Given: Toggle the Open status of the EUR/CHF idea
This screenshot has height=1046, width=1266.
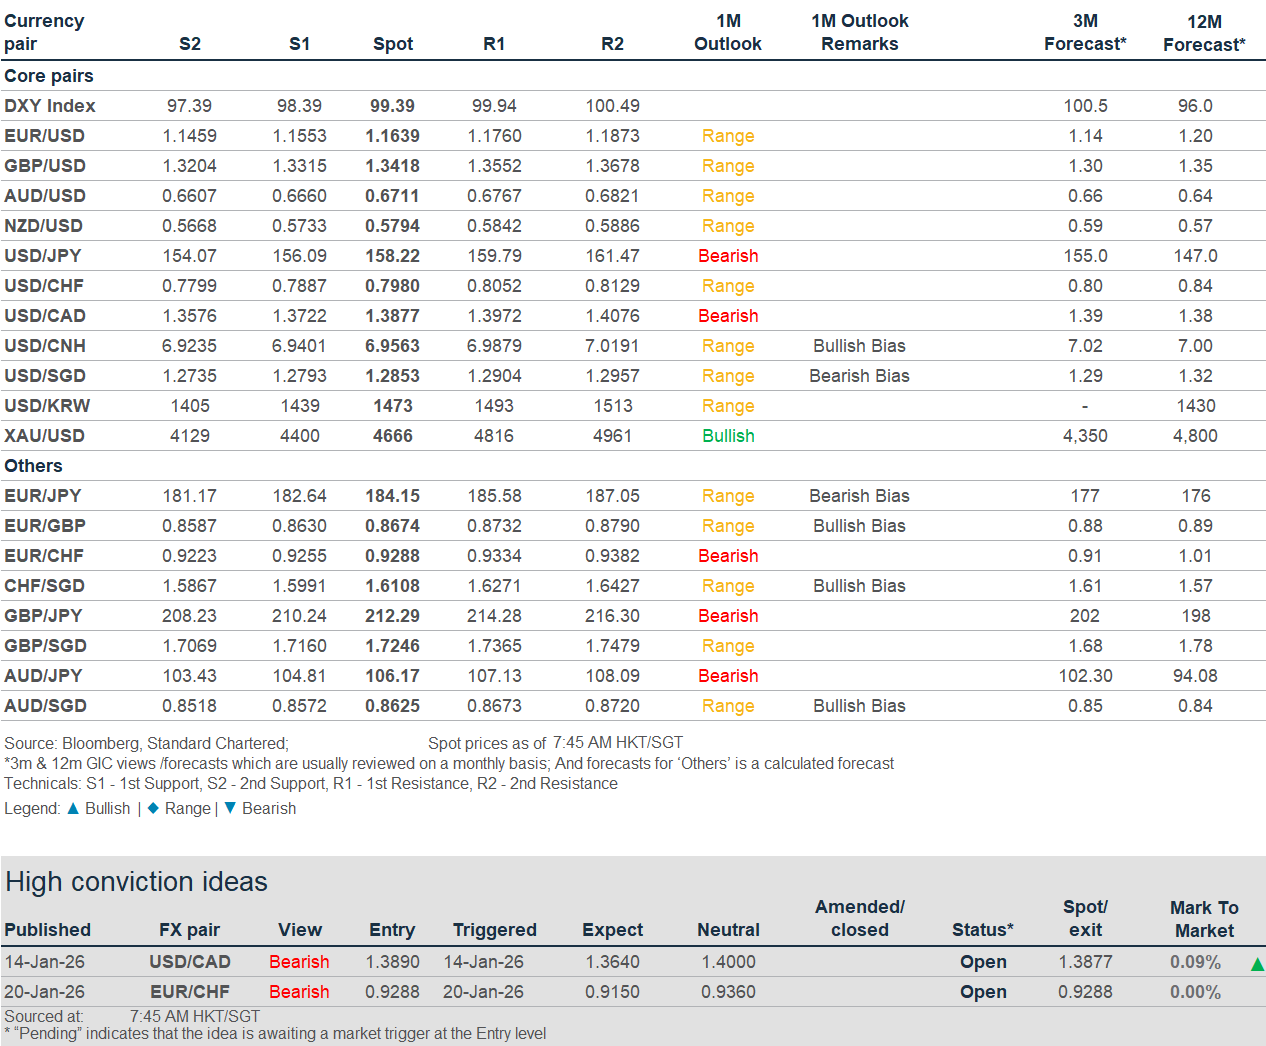Looking at the screenshot, I should pyautogui.click(x=983, y=991).
